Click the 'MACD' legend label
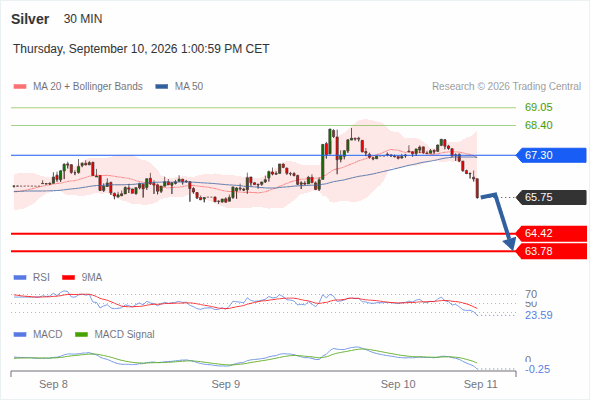The width and height of the screenshot is (590, 400). point(47,335)
